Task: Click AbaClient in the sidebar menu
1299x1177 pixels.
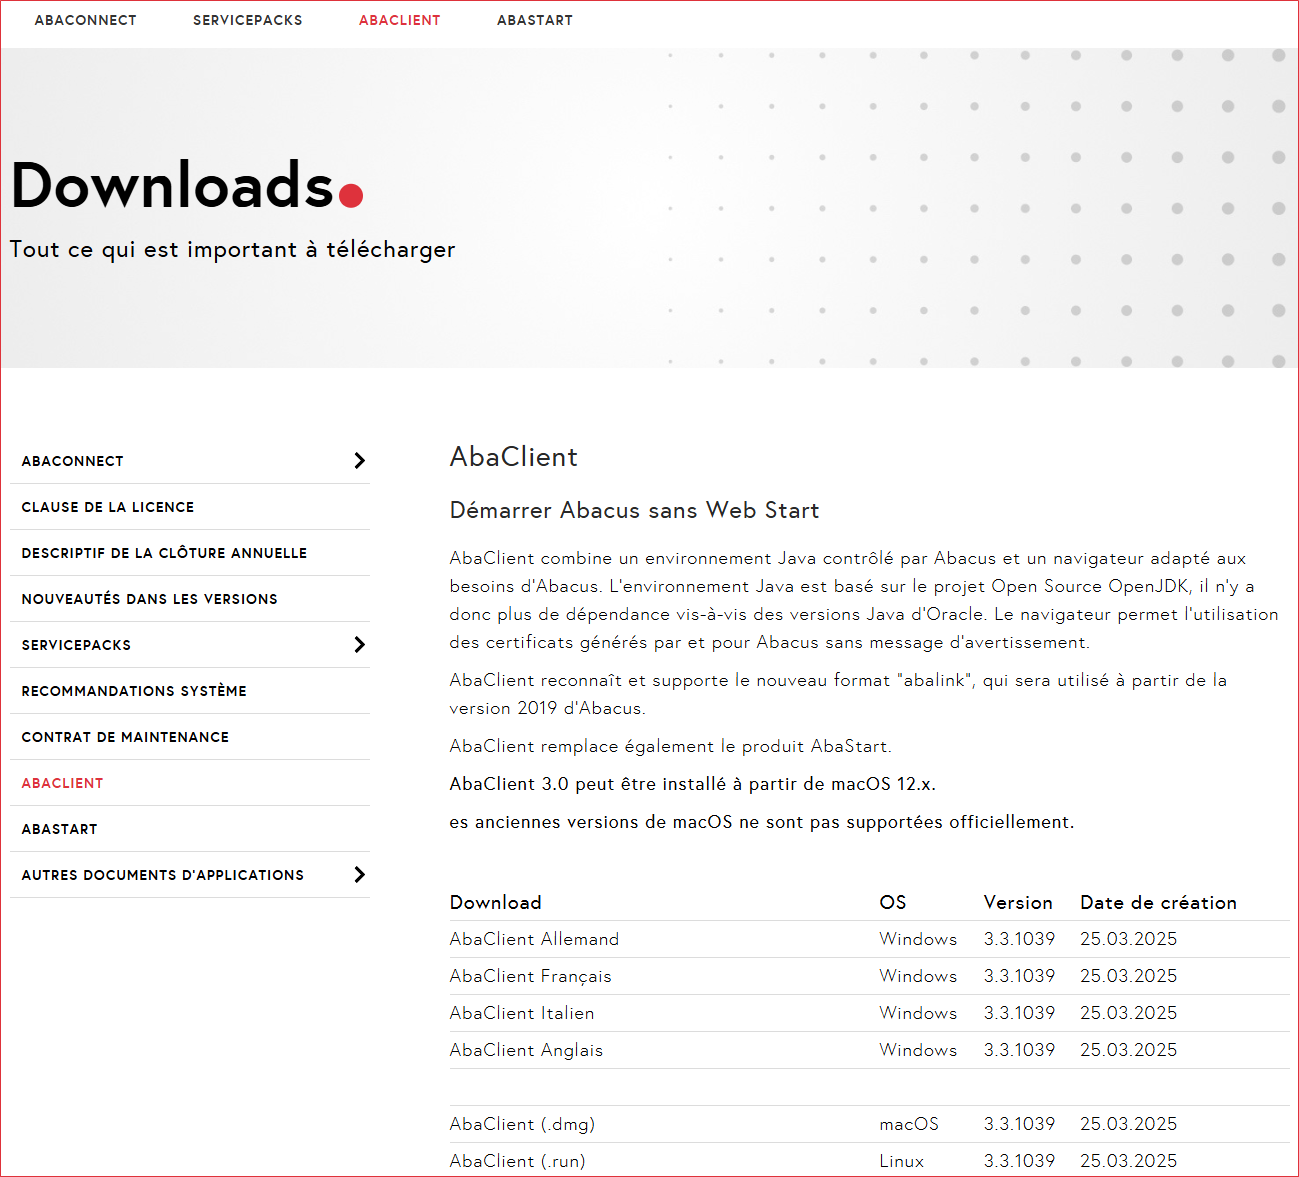Action: tap(62, 783)
